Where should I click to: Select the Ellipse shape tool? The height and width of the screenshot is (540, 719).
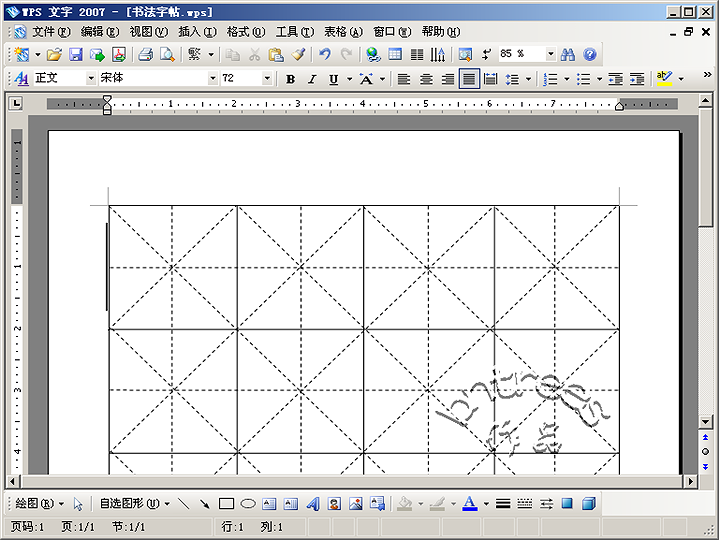point(248,504)
